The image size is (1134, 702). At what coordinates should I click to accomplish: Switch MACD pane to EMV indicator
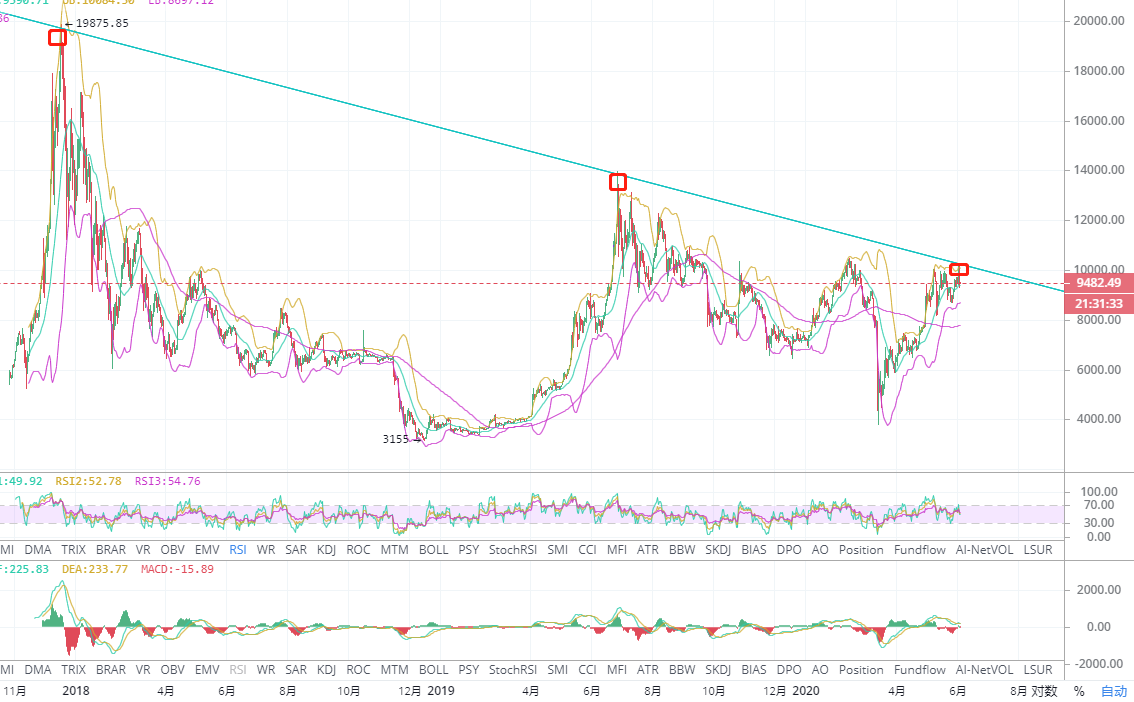pos(207,669)
